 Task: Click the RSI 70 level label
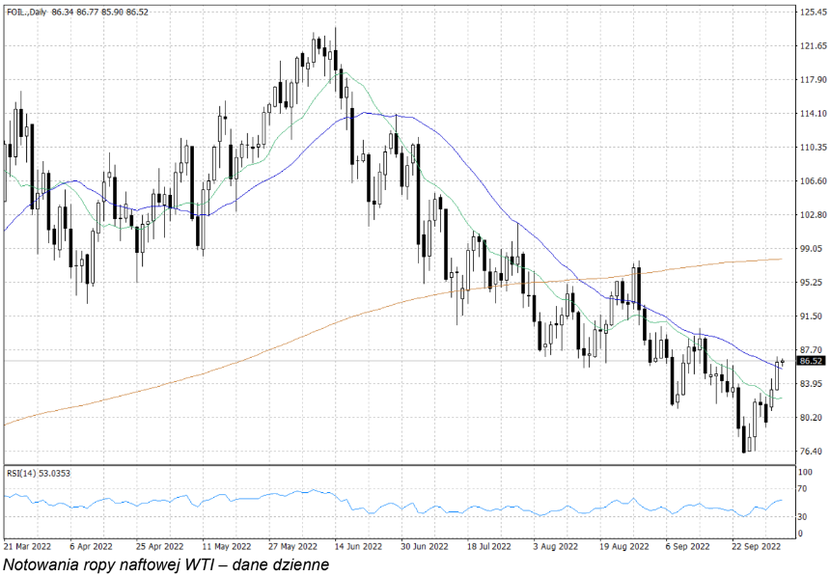point(803,487)
